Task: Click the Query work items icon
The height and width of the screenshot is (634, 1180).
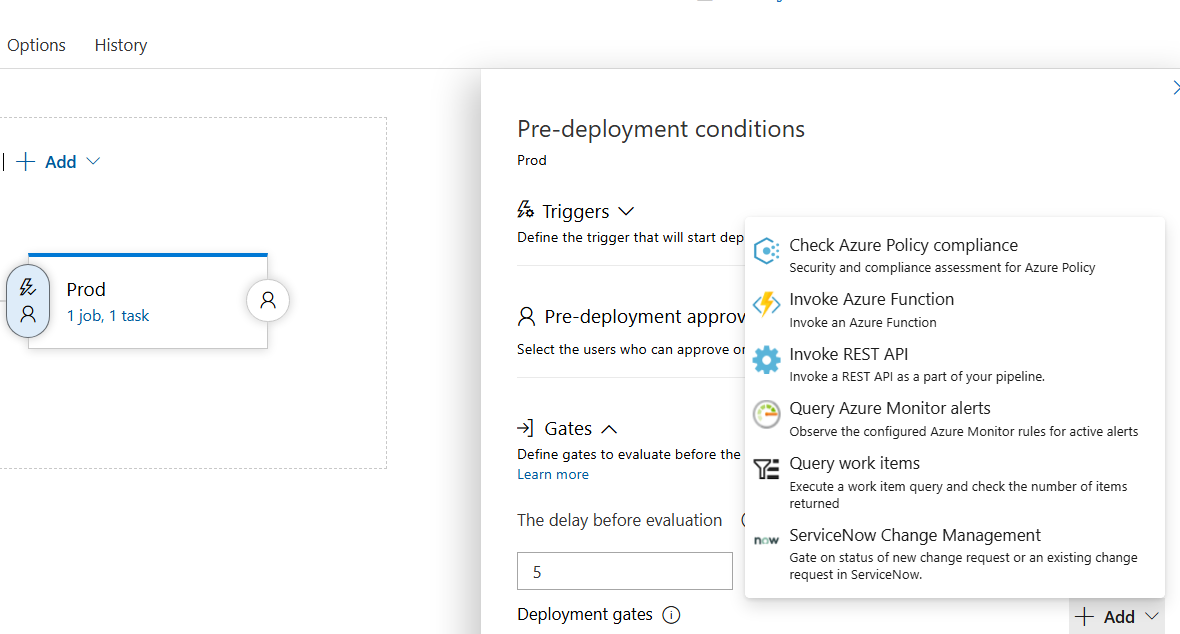Action: coord(766,469)
